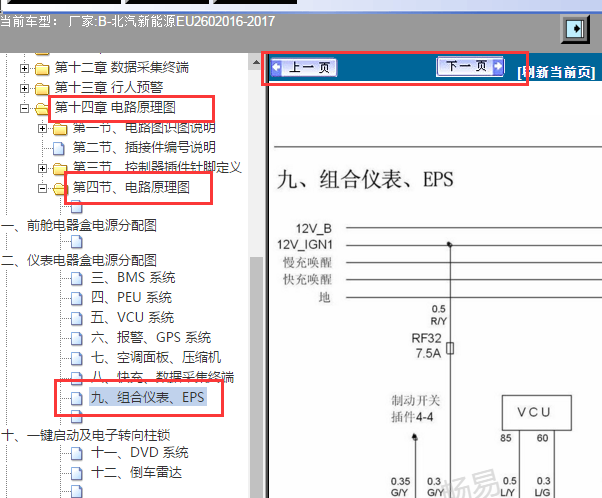
Task: Open 五、VCU 系统 page
Action: pos(132,317)
